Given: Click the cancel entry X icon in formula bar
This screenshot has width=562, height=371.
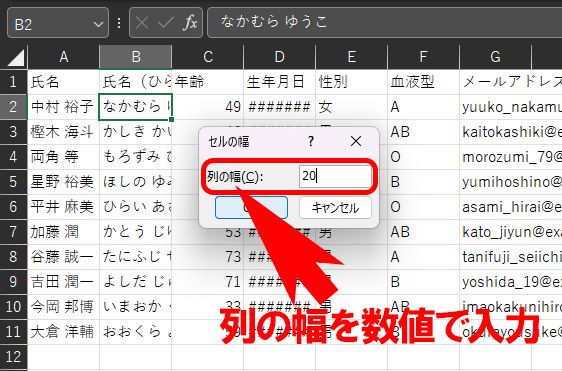Looking at the screenshot, I should pos(142,23).
